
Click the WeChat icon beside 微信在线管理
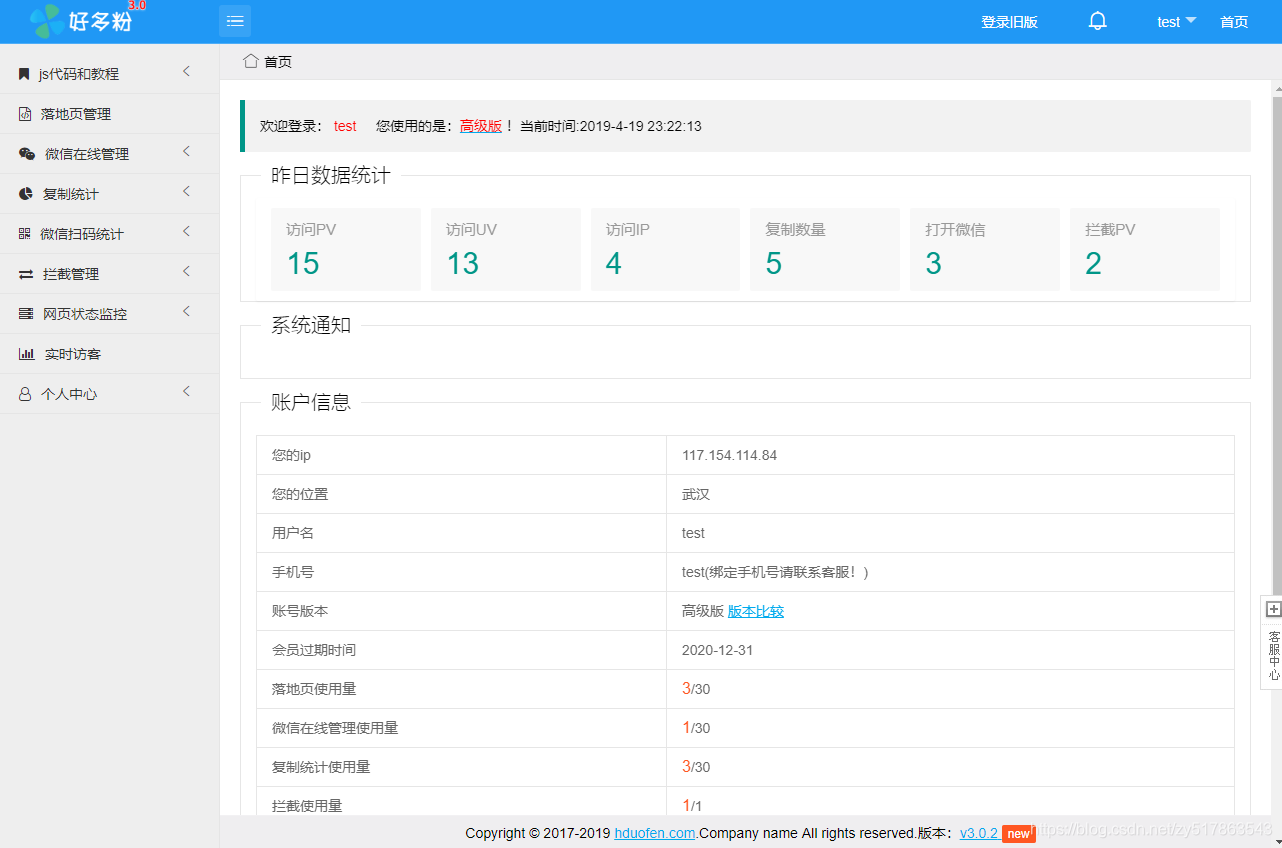[x=27, y=154]
